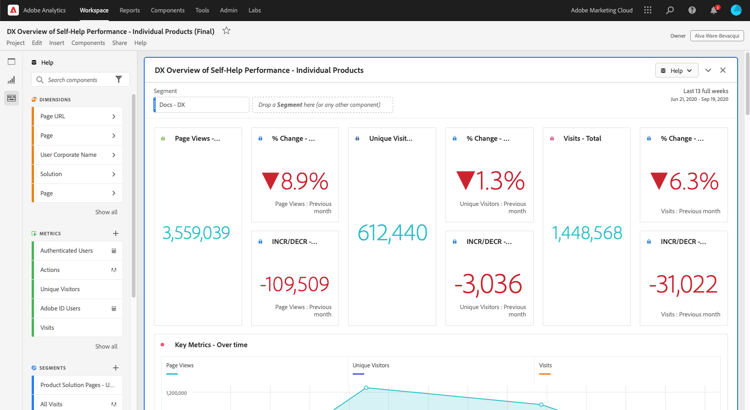Click the Visits - Total tile color dot
The height and width of the screenshot is (410, 750).
pos(552,138)
